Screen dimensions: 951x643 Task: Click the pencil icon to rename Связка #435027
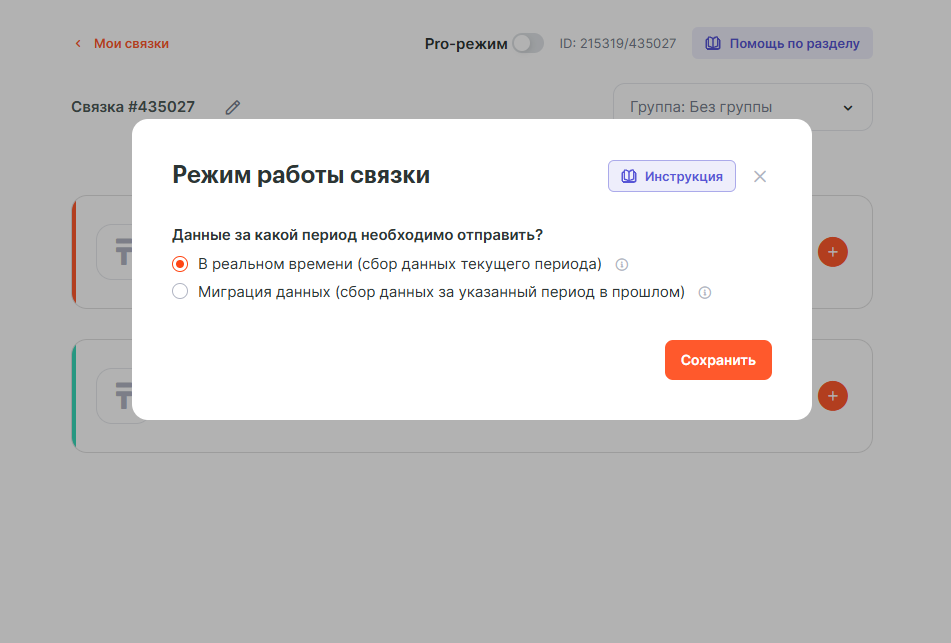(x=233, y=107)
